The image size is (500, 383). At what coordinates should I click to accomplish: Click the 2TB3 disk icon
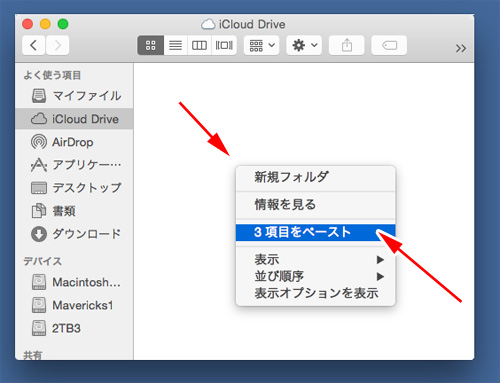tap(39, 328)
